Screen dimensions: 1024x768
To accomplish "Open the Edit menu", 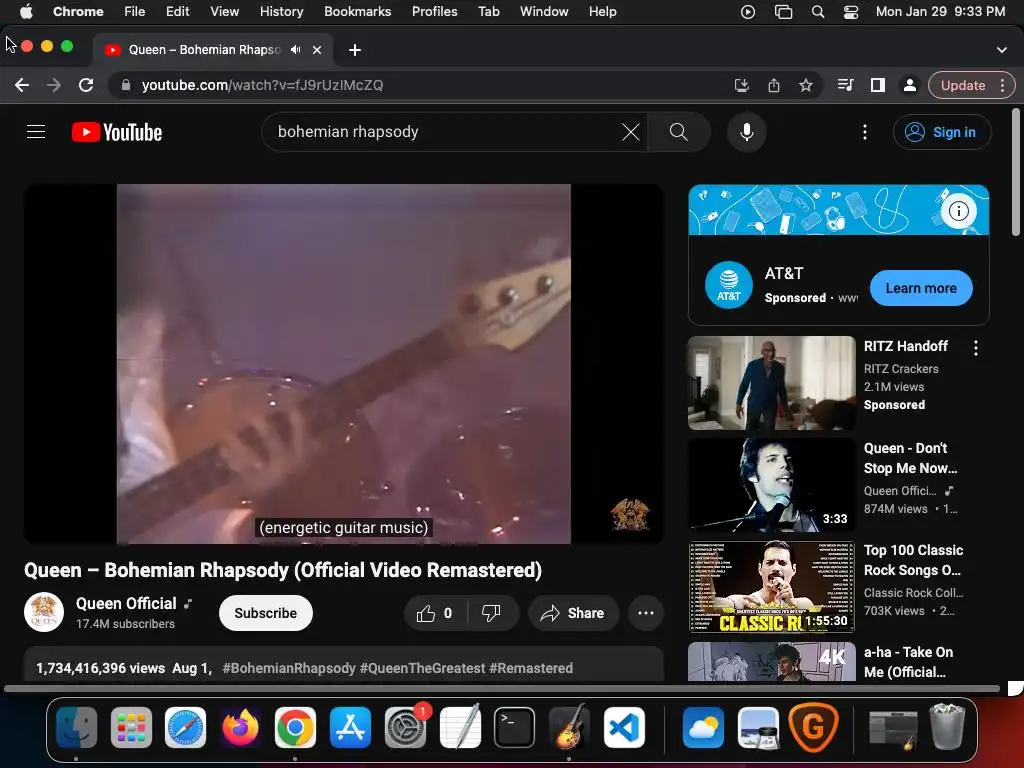I will point(177,11).
